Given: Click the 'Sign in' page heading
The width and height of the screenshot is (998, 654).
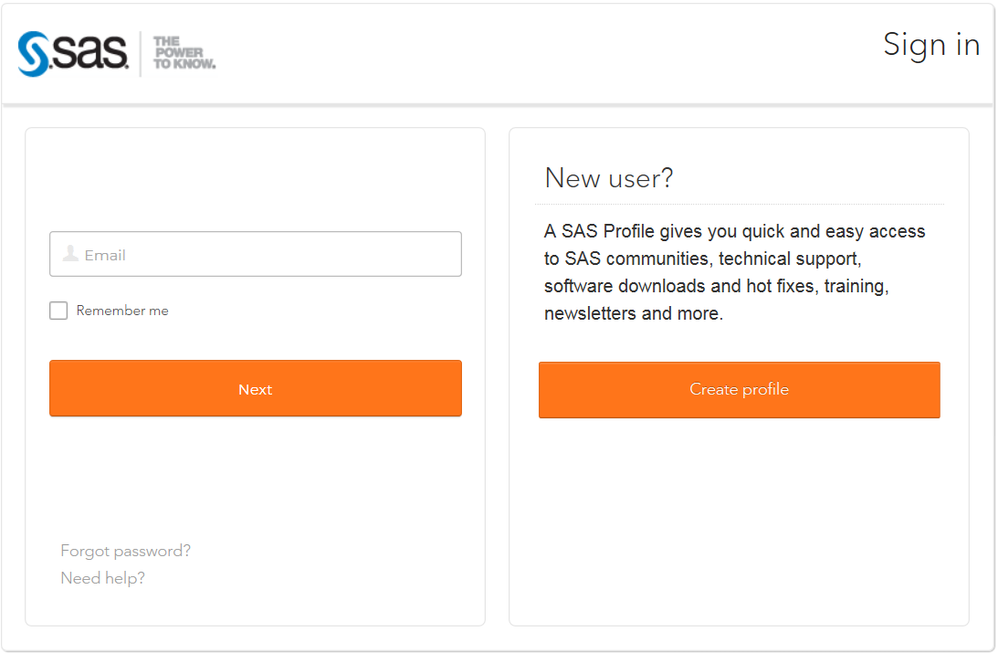Looking at the screenshot, I should point(930,45).
